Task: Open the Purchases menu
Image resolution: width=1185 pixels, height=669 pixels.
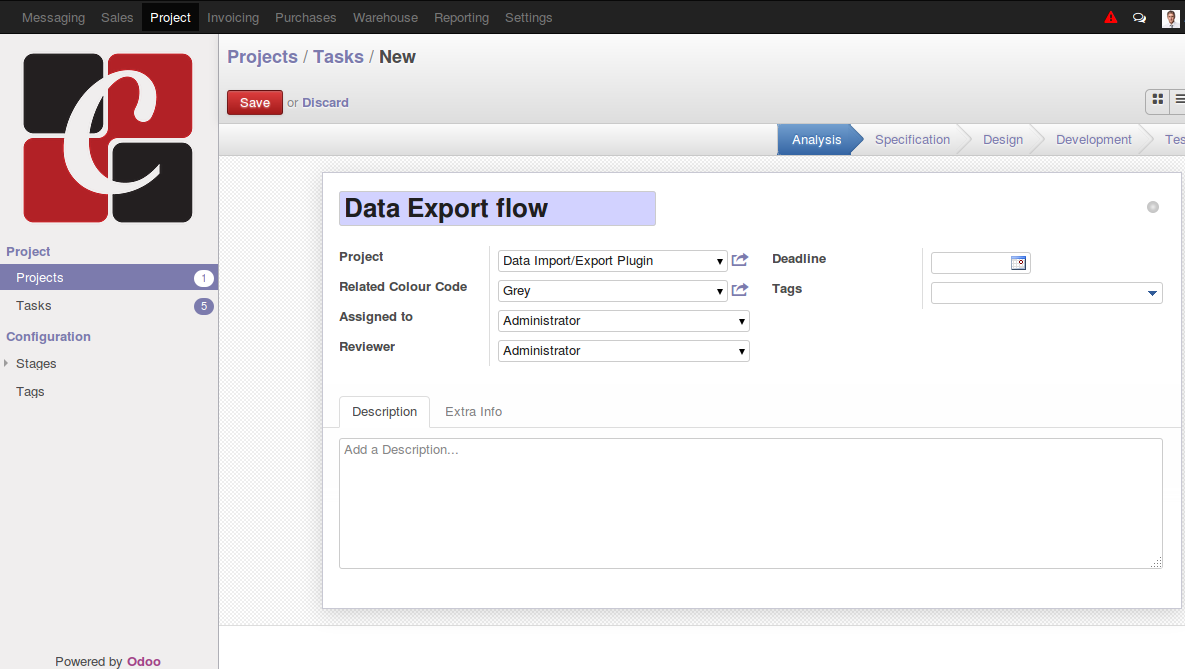Action: point(305,17)
